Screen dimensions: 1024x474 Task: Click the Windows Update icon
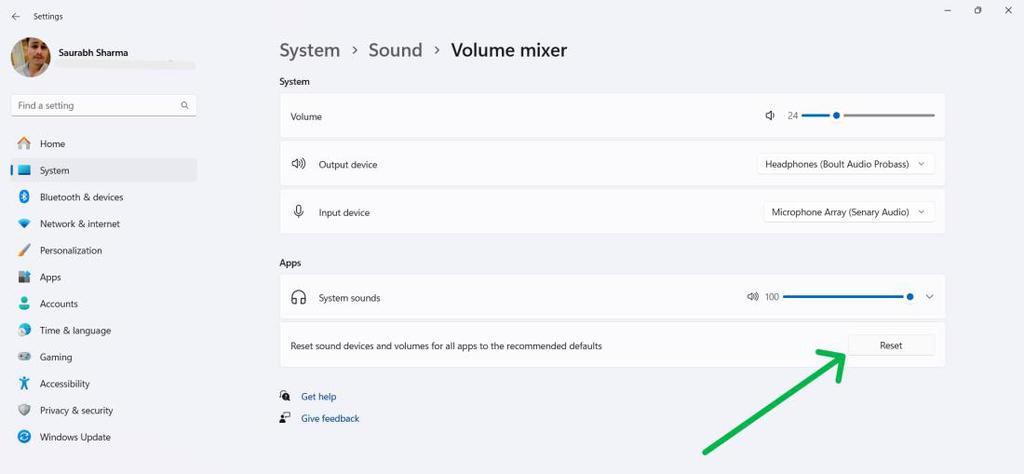24,437
